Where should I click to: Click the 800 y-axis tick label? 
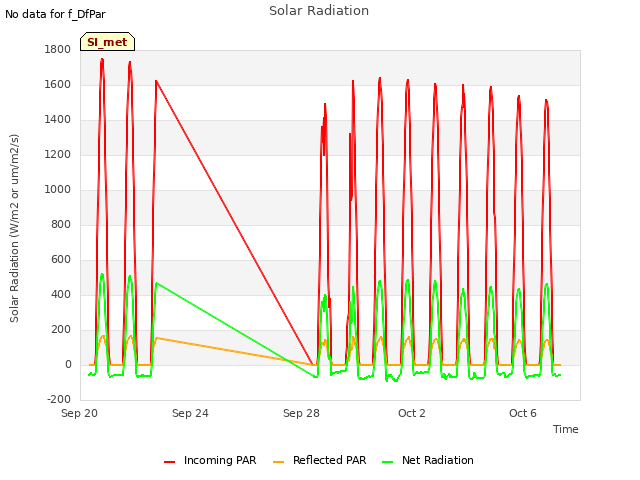(61, 224)
